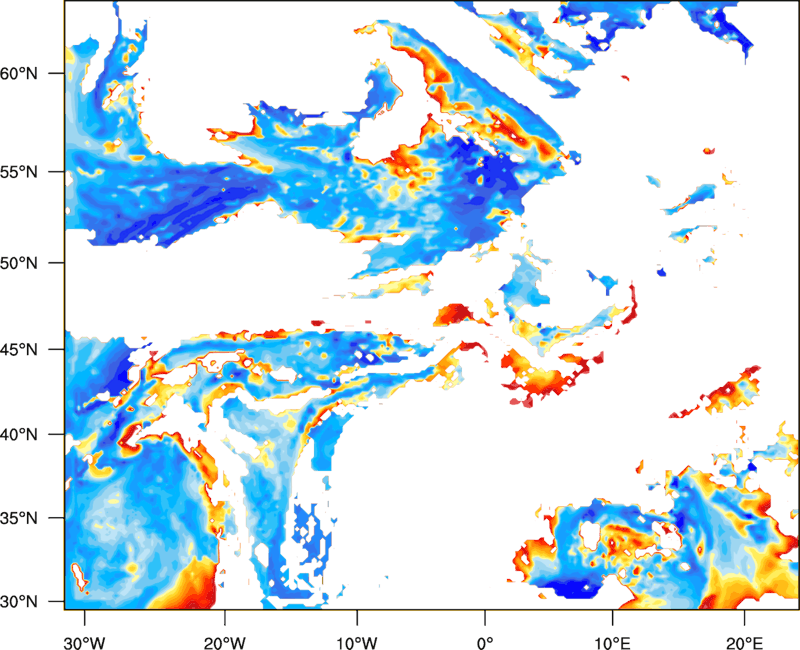Click the 50°N latitude label
This screenshot has width=800, height=650.
19,263
